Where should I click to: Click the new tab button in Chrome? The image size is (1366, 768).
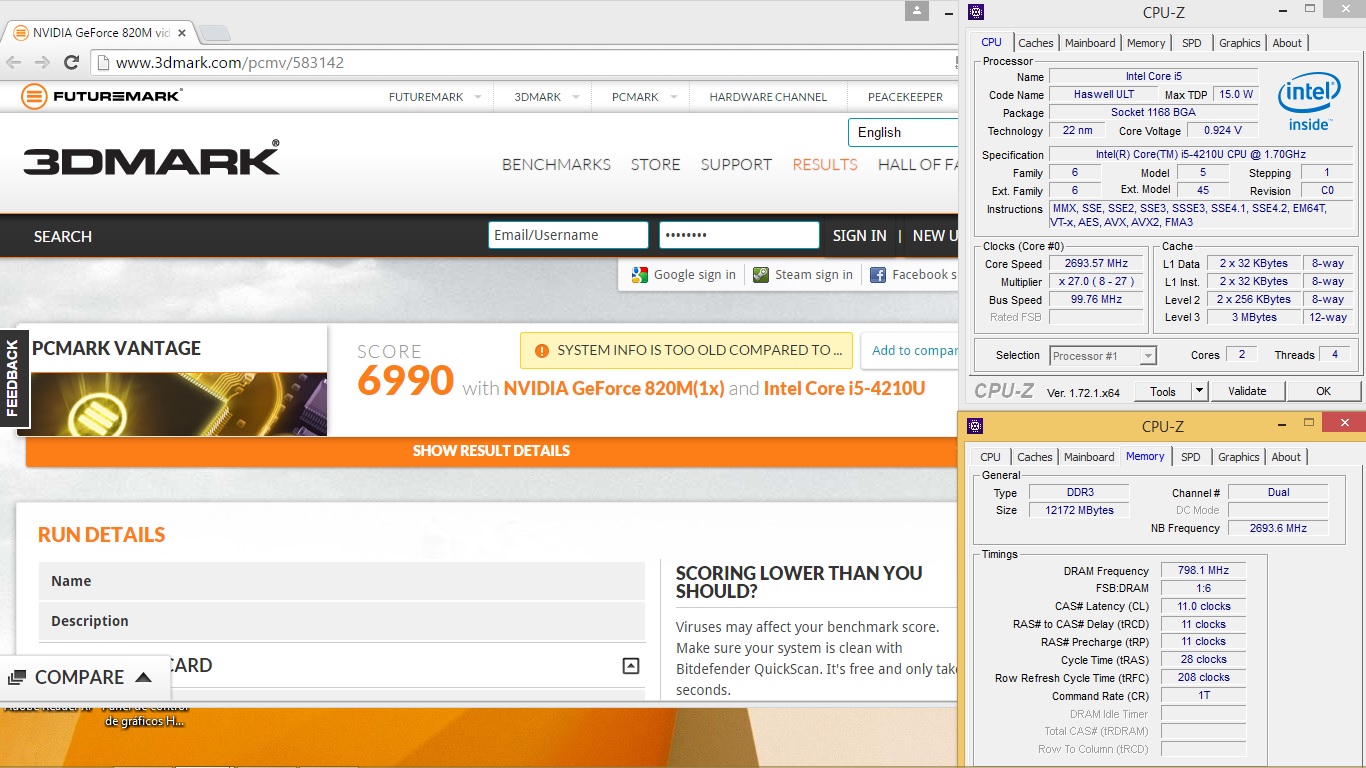214,33
